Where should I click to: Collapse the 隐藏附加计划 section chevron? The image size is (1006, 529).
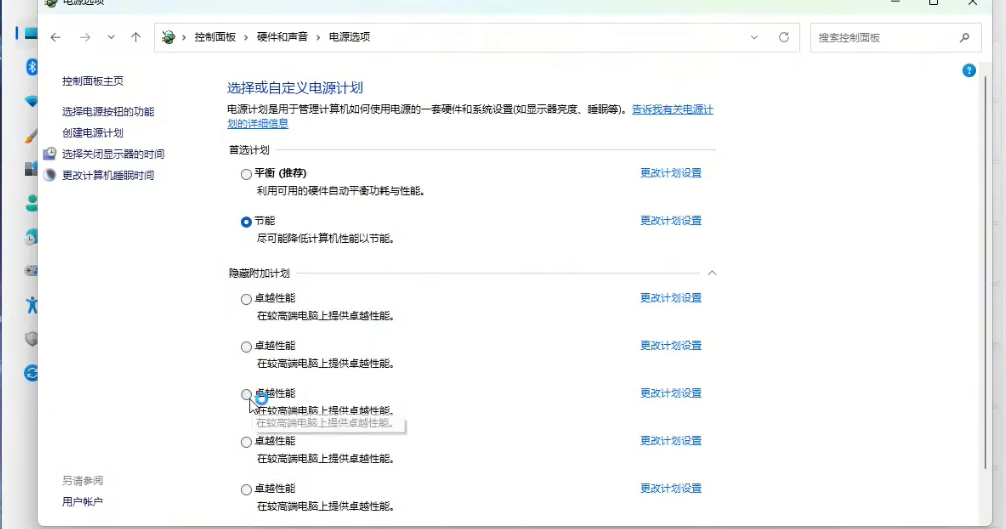tap(712, 273)
